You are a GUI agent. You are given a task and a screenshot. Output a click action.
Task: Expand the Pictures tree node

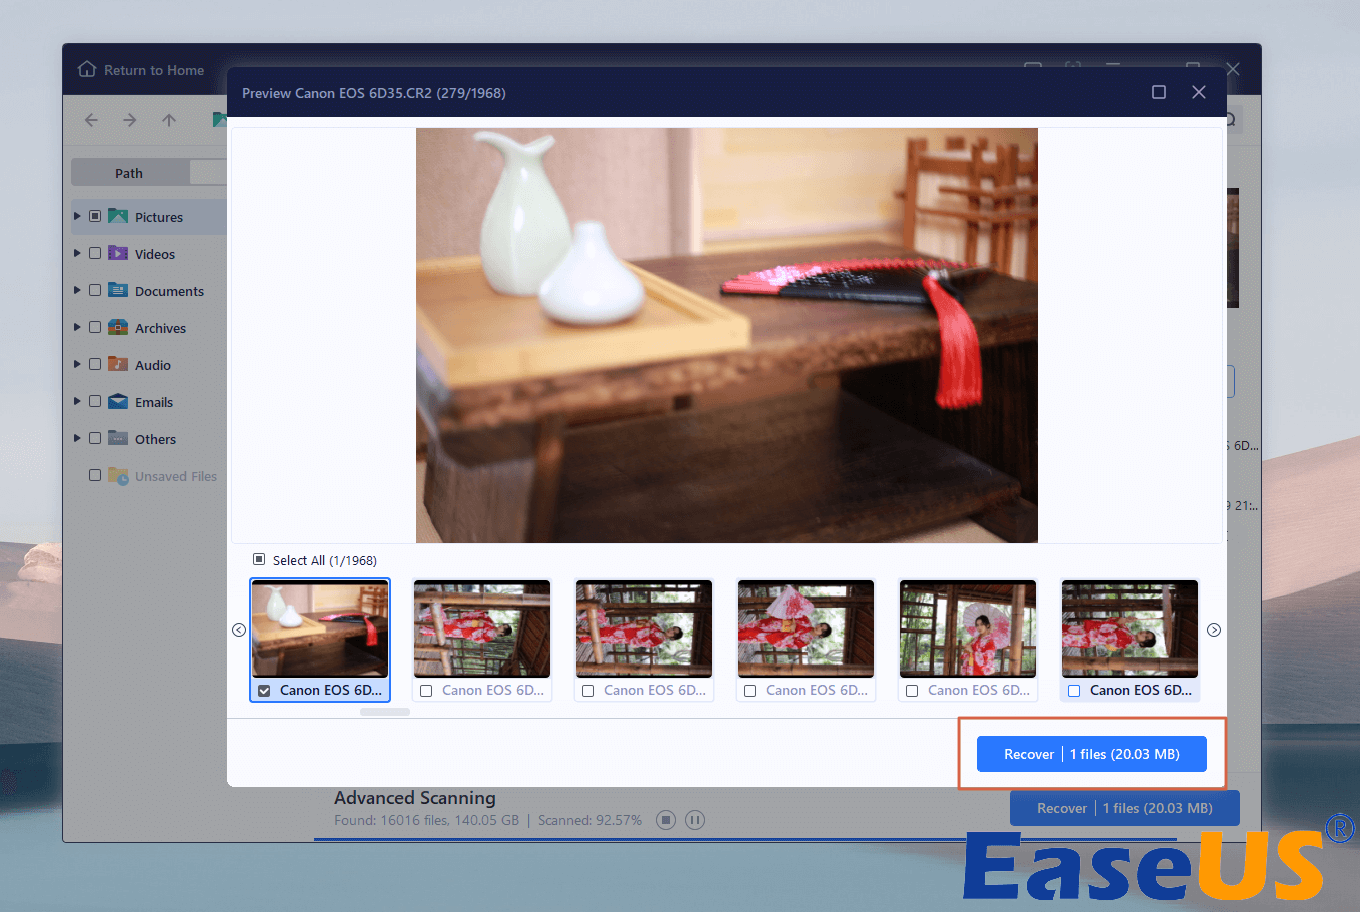[x=77, y=216]
